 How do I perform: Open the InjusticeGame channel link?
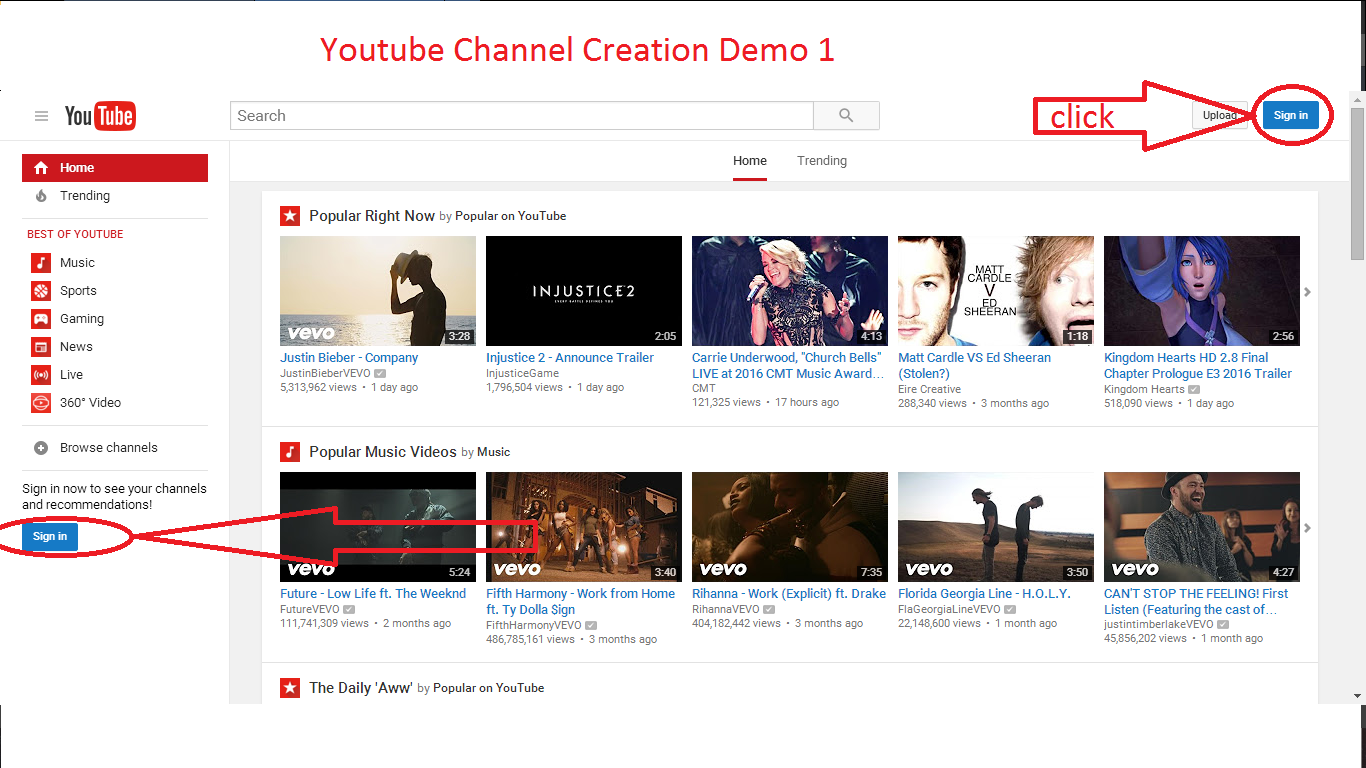pyautogui.click(x=522, y=373)
